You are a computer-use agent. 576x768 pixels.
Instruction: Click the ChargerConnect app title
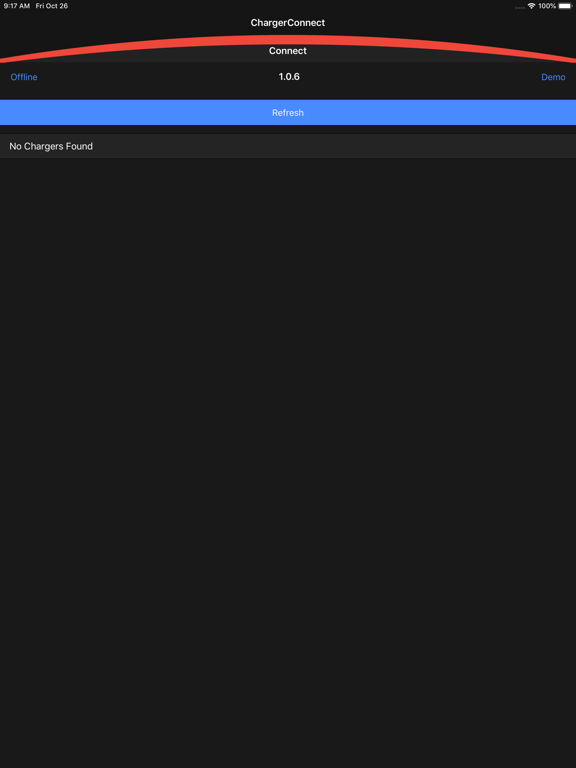(x=288, y=23)
